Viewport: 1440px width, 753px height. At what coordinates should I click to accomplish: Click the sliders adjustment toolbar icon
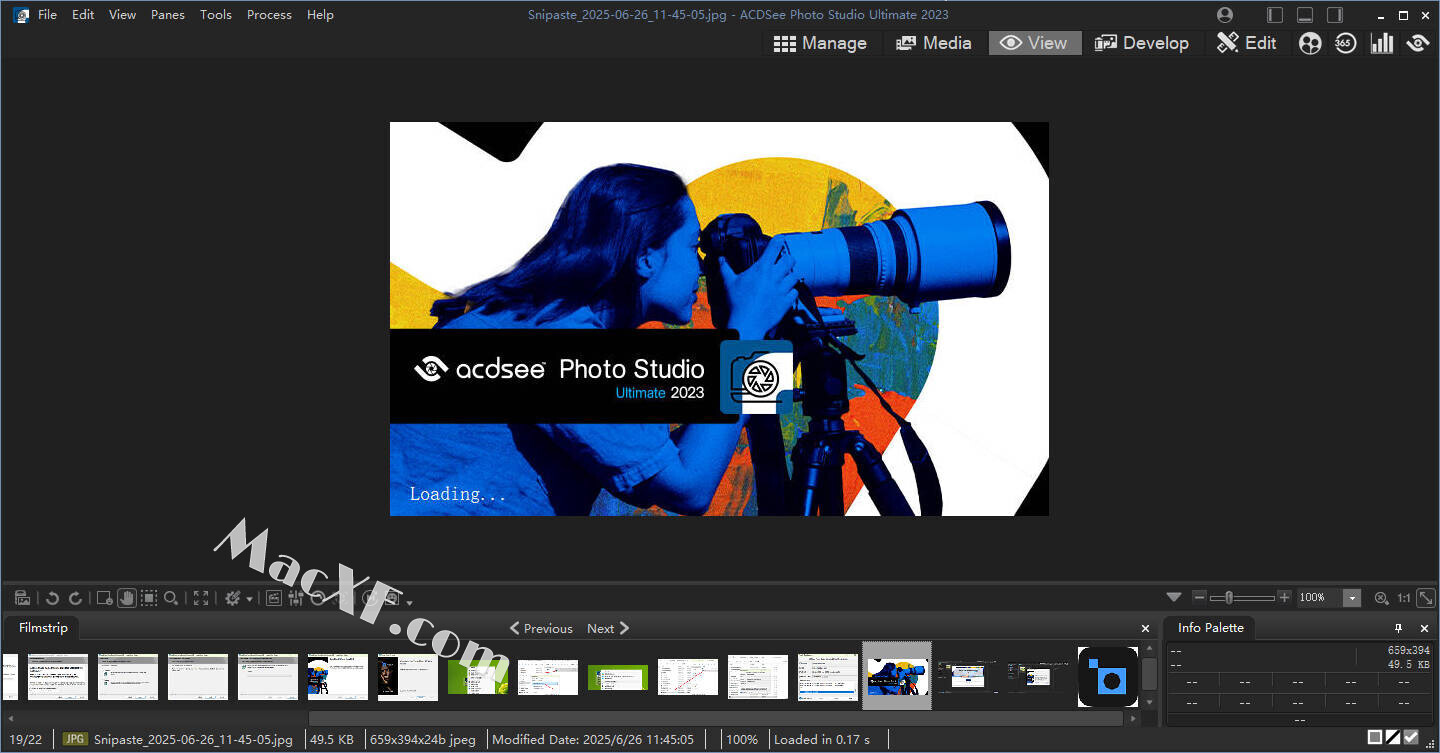tap(296, 598)
